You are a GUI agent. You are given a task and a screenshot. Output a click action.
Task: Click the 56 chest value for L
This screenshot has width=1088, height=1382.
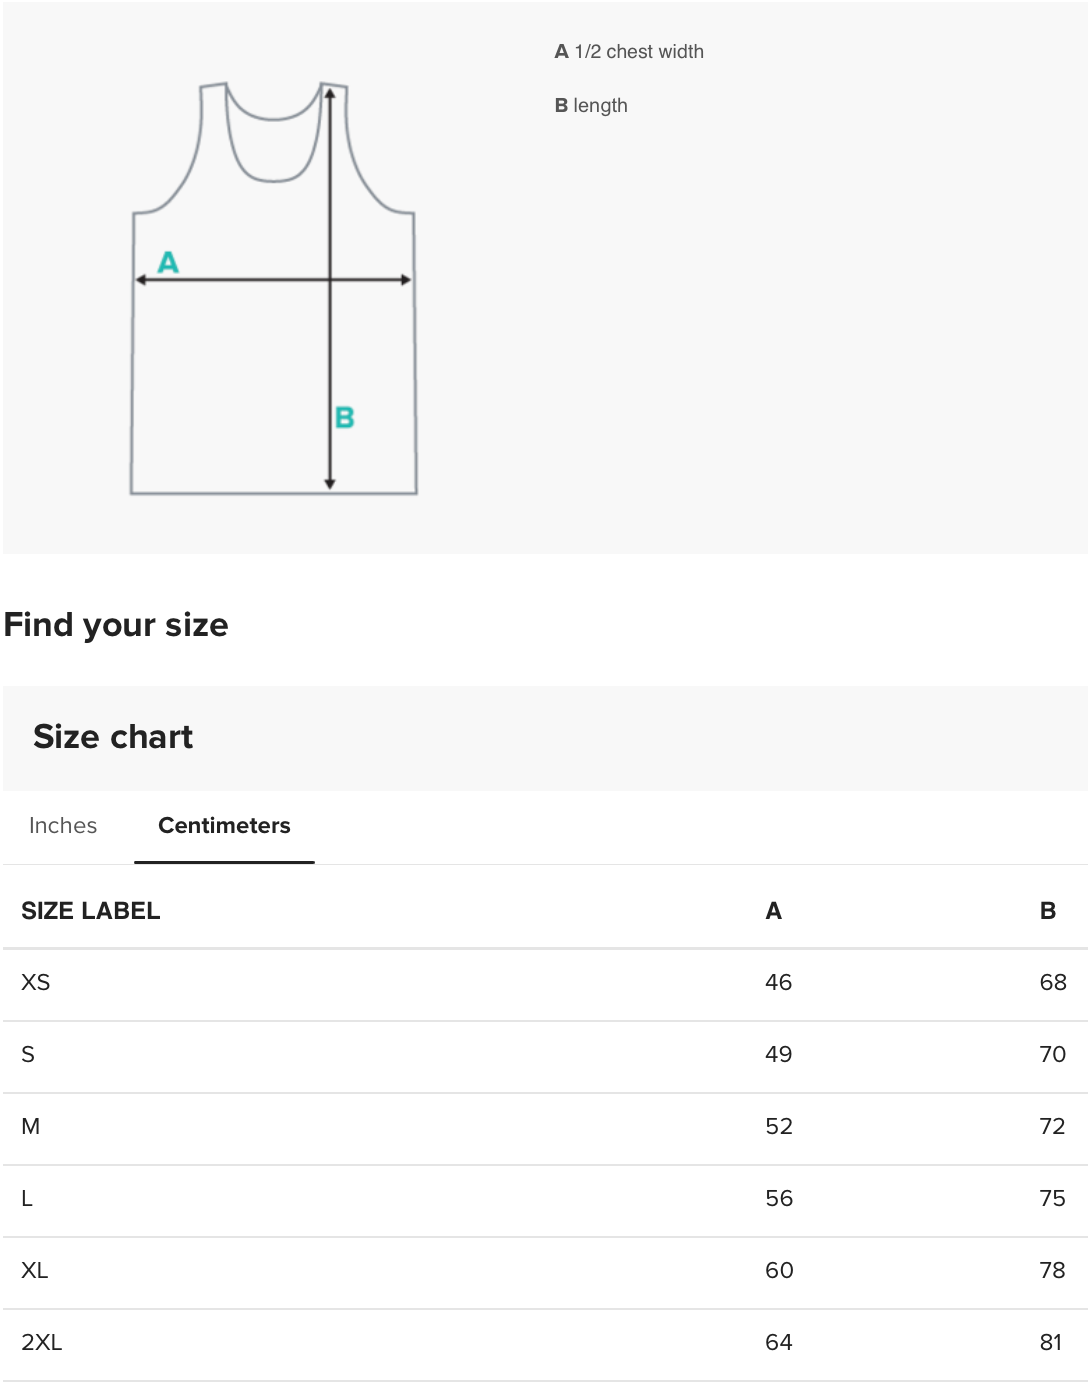click(779, 1198)
